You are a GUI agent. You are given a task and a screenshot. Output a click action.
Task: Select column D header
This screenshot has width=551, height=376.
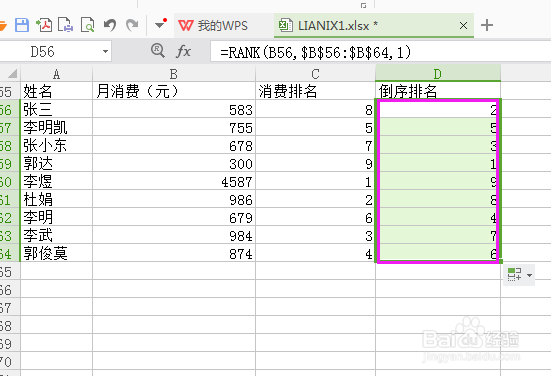(438, 73)
